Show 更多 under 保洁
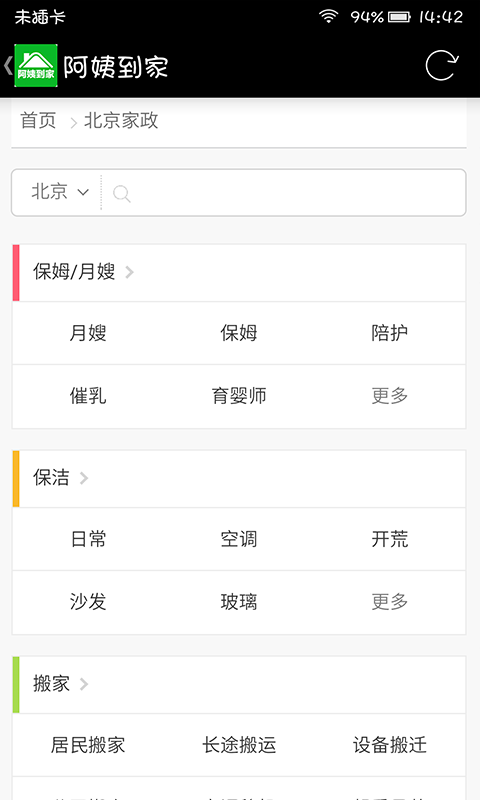 click(390, 602)
